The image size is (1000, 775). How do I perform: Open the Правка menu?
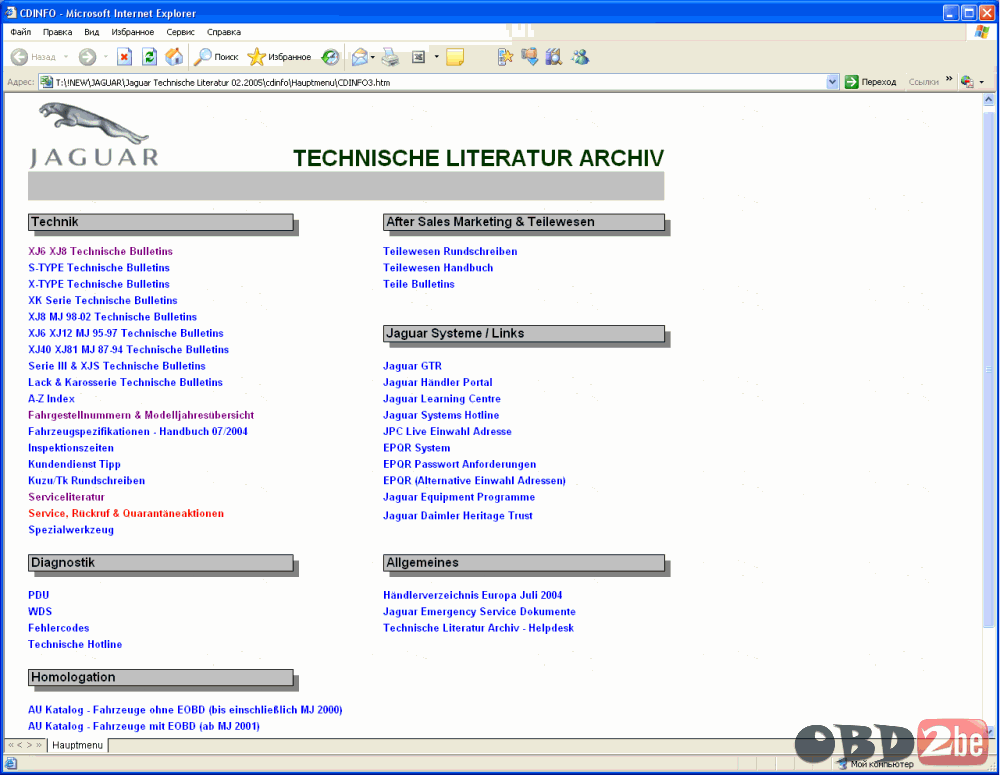coord(57,32)
